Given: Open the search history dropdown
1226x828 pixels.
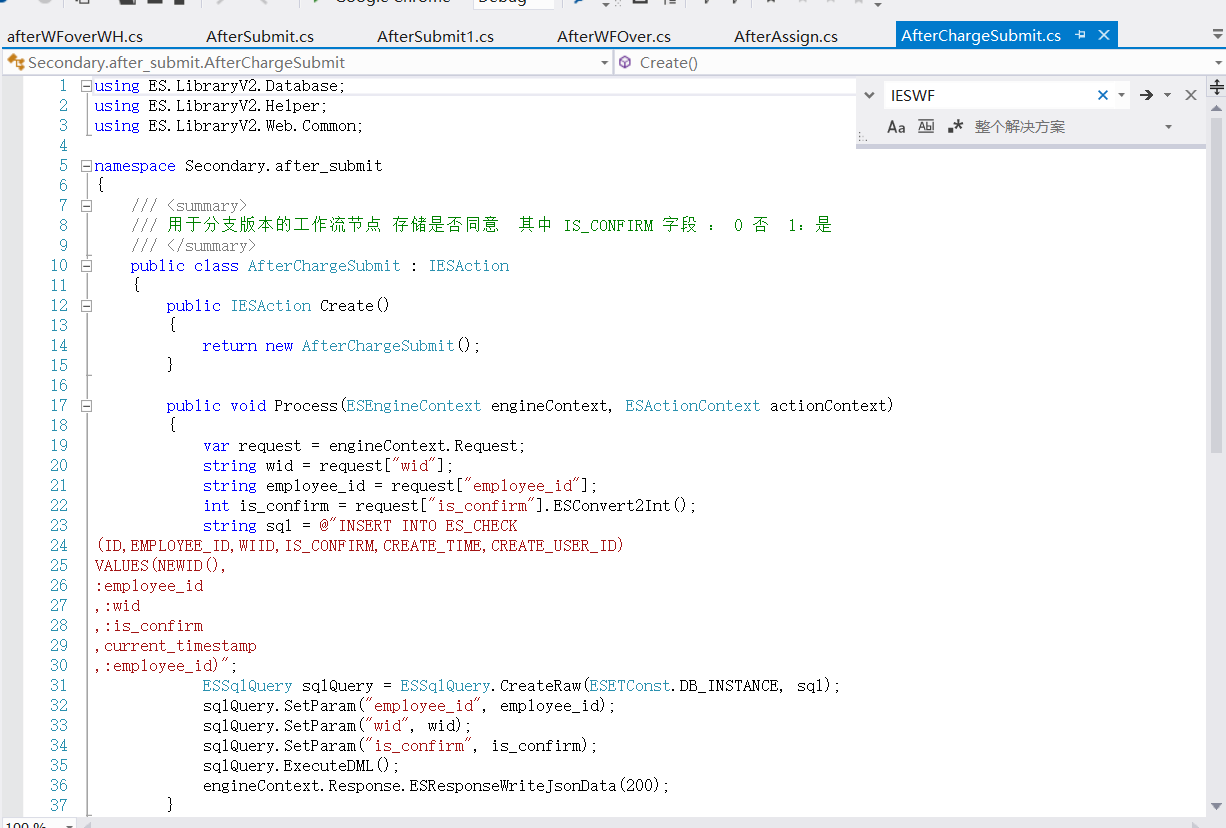Looking at the screenshot, I should click(1122, 95).
